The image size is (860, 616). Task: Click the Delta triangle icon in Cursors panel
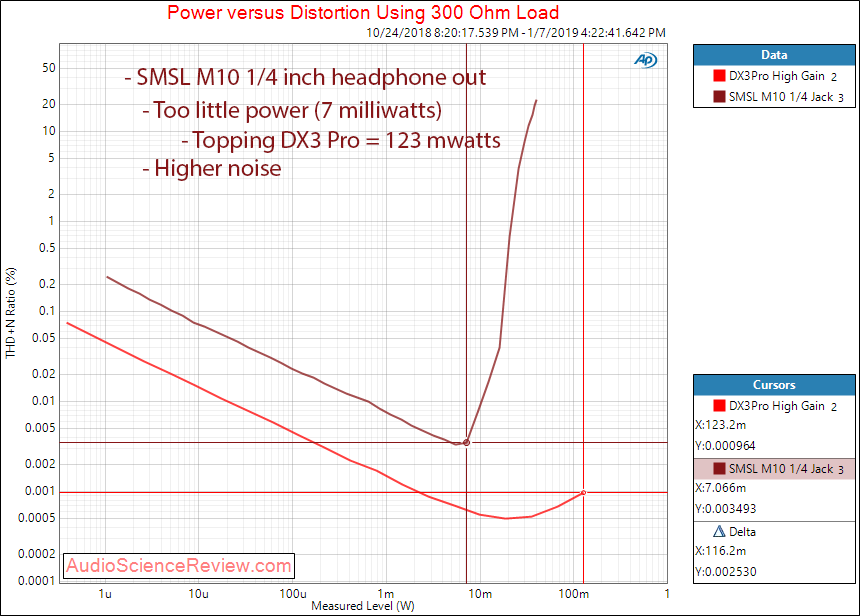click(x=718, y=532)
